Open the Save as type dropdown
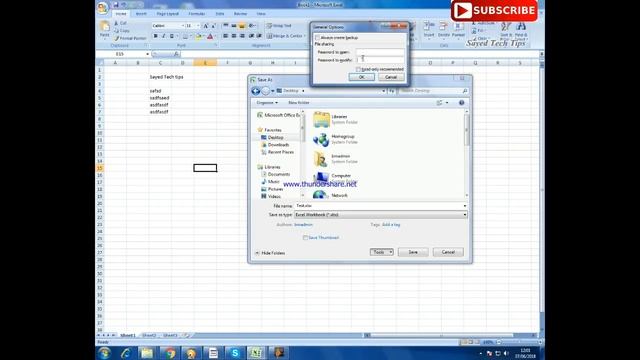Screen dimensions: 640x360 click(464, 215)
